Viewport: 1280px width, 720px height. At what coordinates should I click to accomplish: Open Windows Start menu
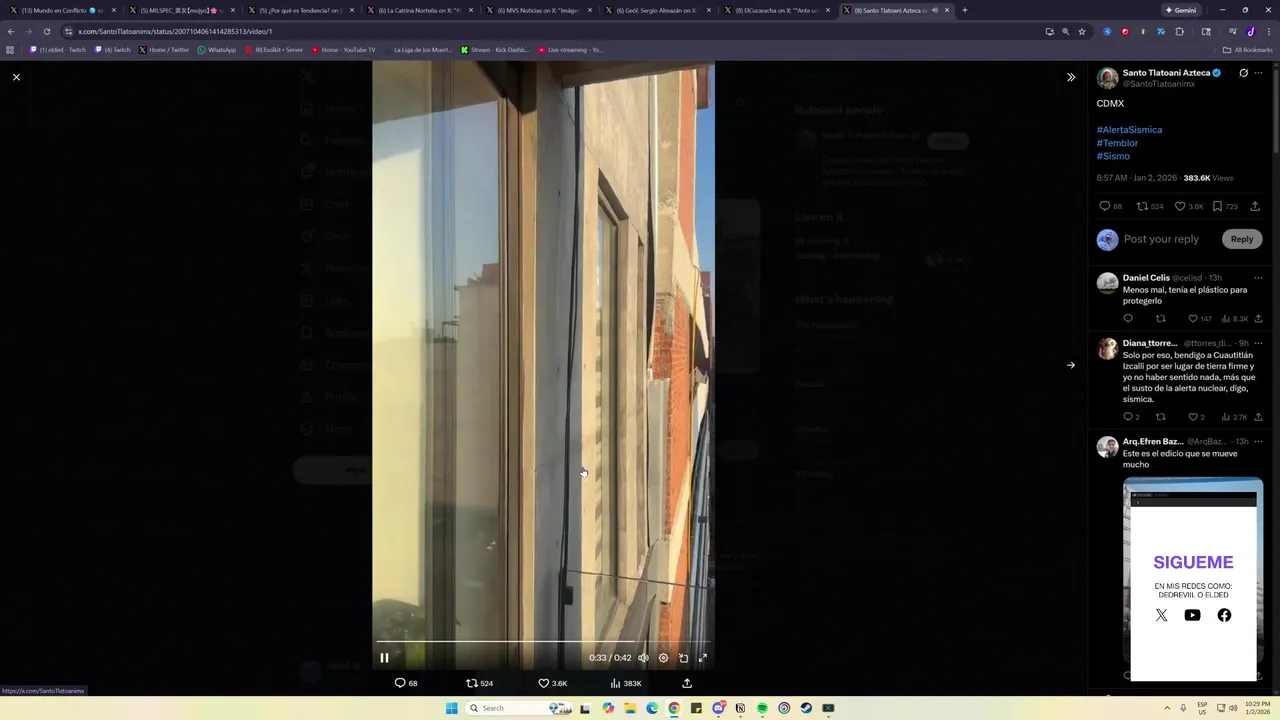(452, 708)
